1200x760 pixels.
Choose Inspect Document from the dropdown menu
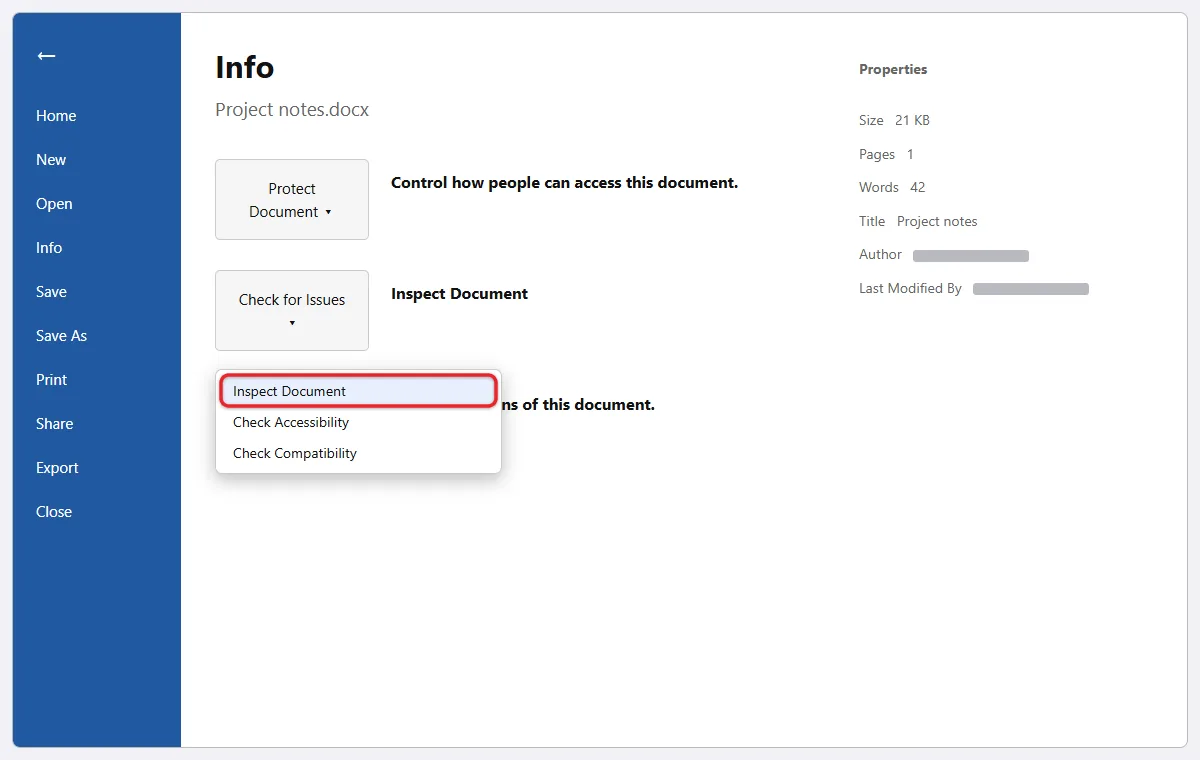click(x=358, y=391)
